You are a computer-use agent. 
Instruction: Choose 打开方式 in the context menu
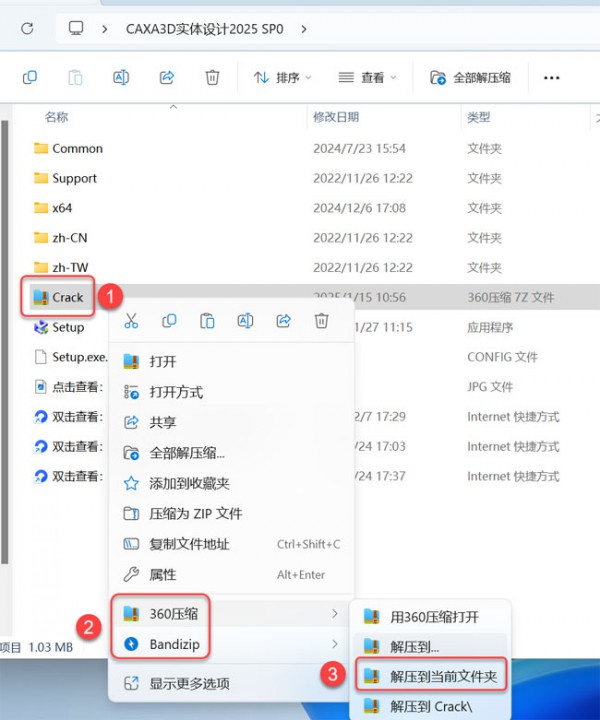coord(231,392)
